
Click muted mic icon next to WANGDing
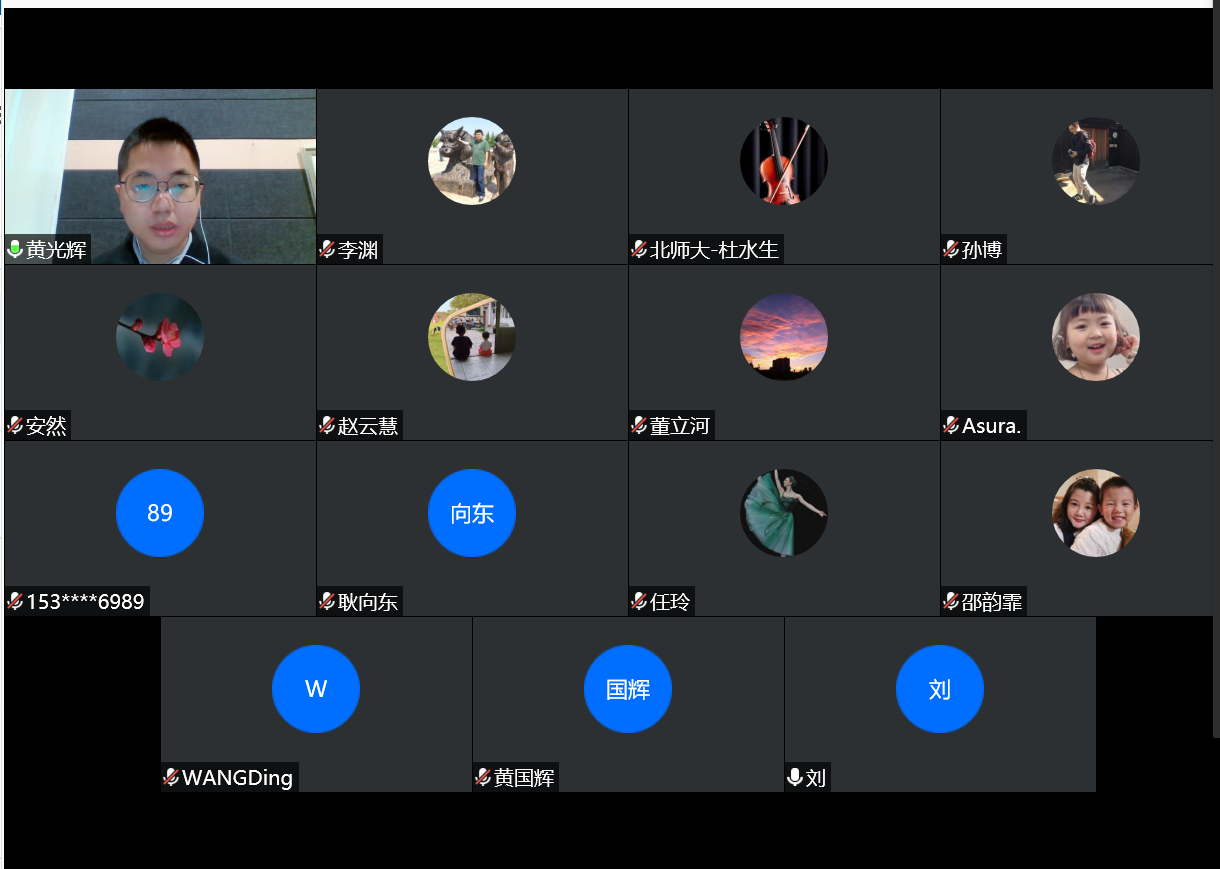coord(171,777)
